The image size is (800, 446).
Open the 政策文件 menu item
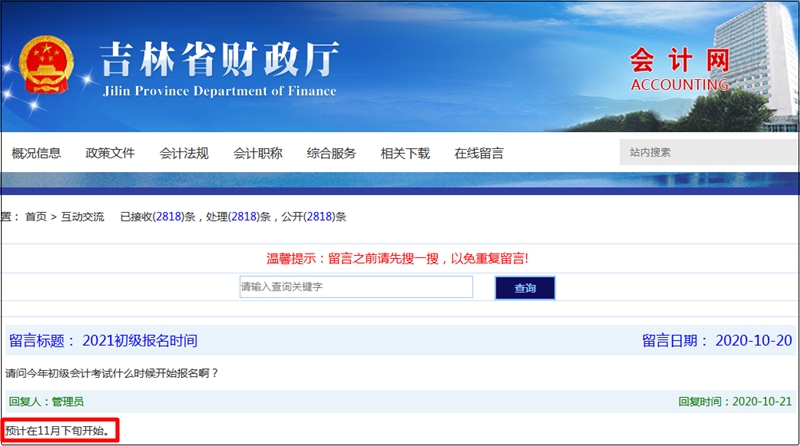110,153
